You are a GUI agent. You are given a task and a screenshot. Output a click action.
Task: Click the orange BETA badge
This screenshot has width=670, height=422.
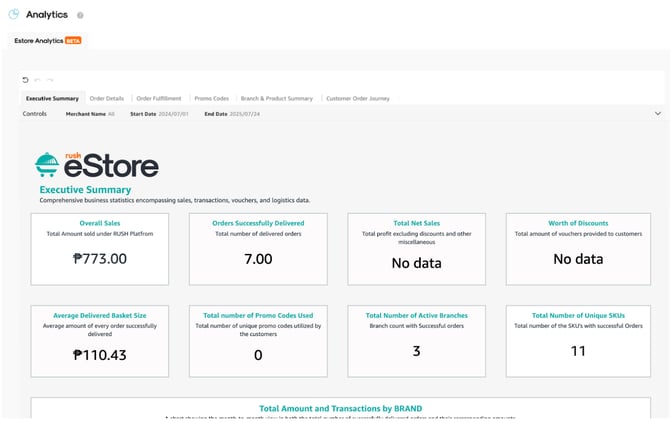click(x=73, y=41)
